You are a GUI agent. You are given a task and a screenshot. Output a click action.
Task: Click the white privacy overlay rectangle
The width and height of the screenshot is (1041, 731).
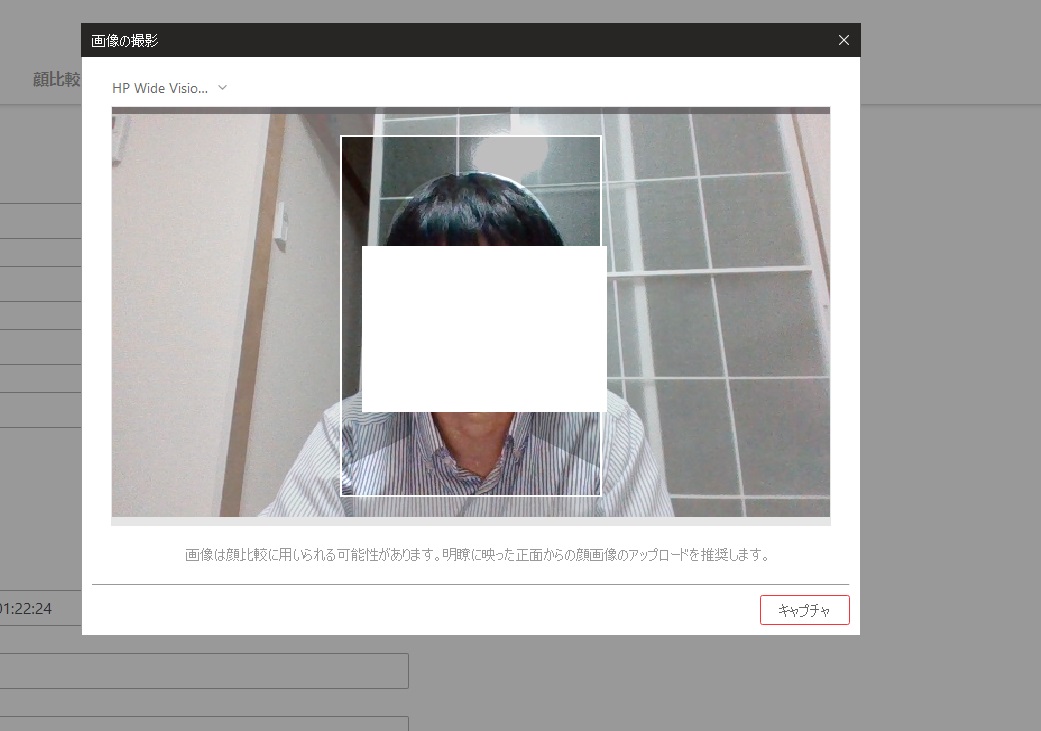pyautogui.click(x=484, y=328)
